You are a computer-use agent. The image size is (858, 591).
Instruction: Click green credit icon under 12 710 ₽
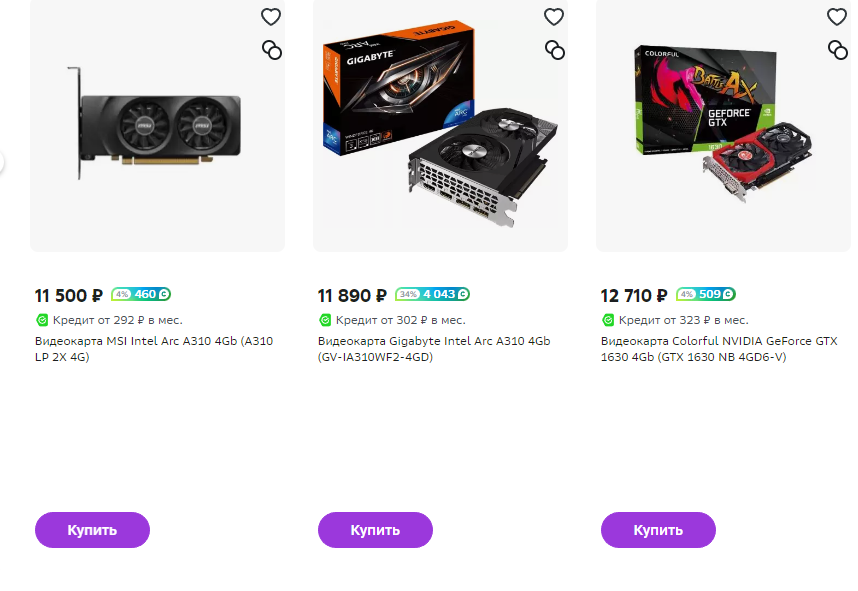[608, 320]
